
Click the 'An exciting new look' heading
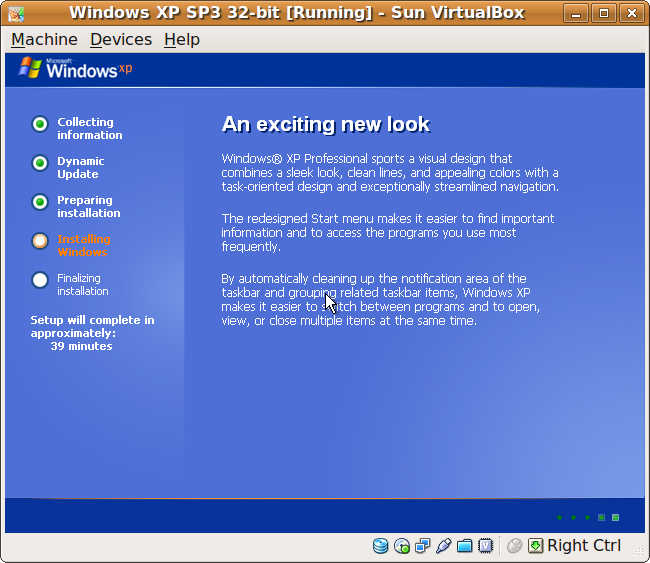pyautogui.click(x=326, y=124)
